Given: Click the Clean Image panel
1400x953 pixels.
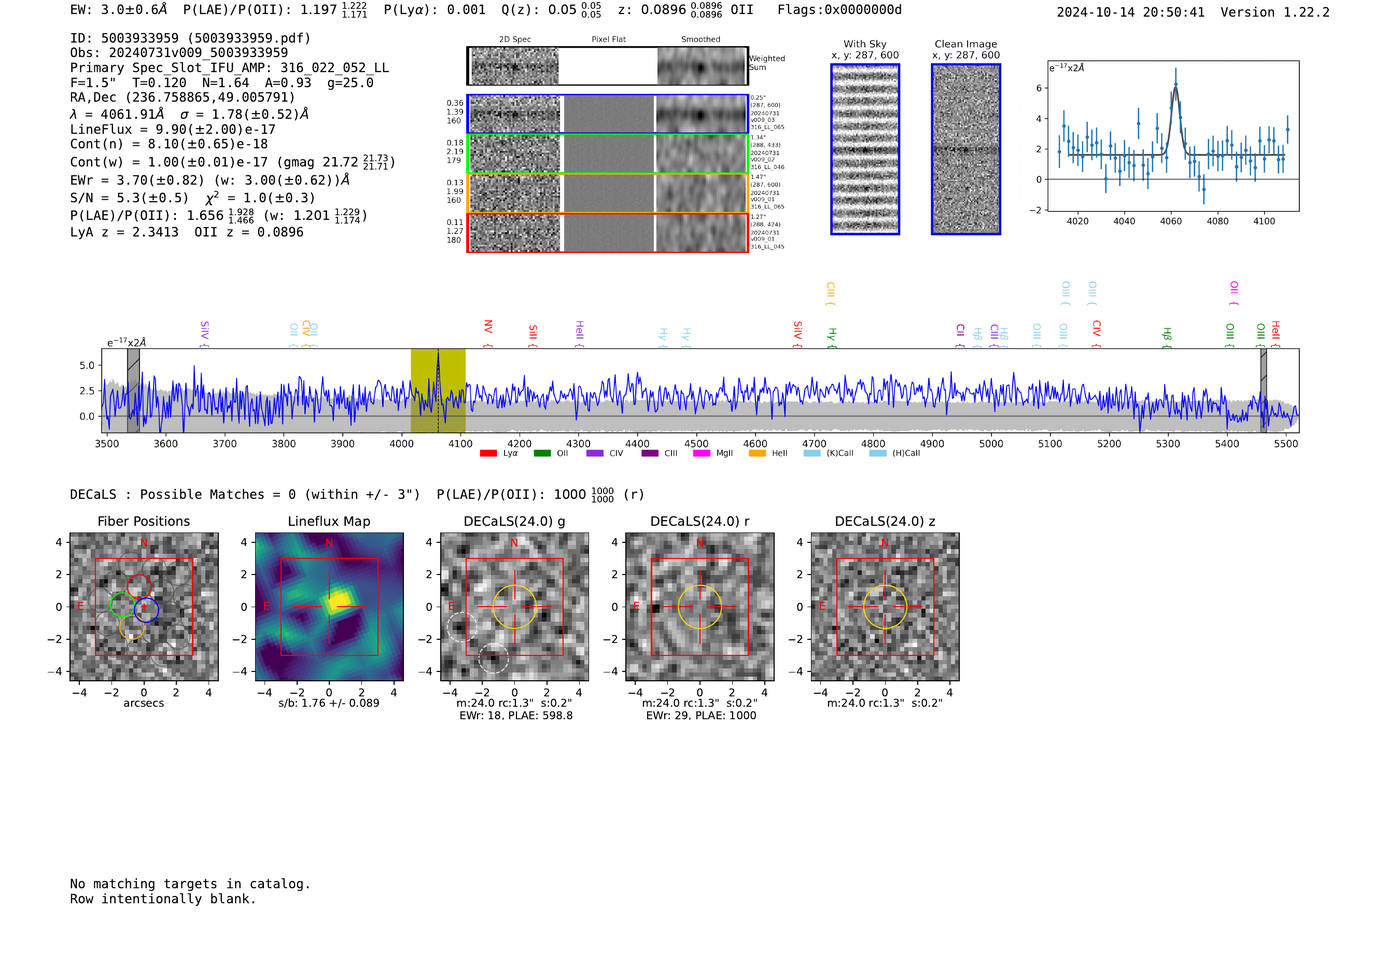Looking at the screenshot, I should click(x=966, y=149).
